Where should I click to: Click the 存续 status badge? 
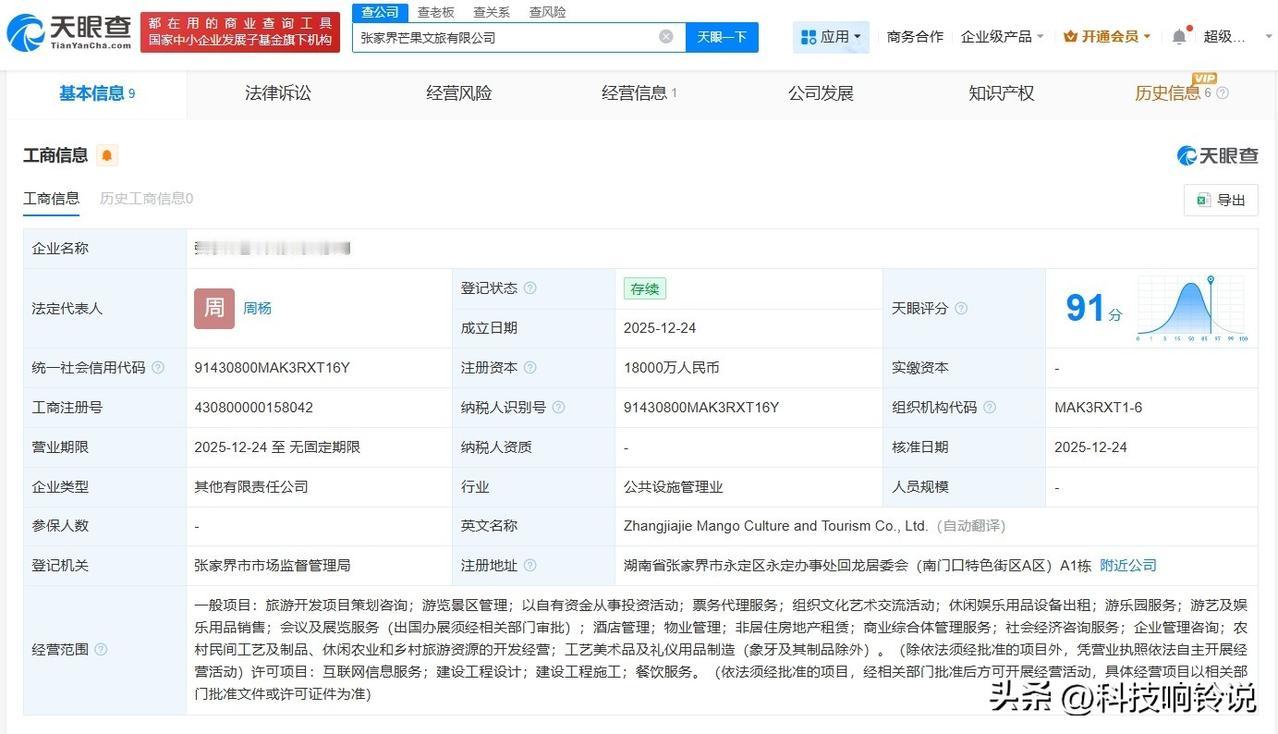pos(644,289)
